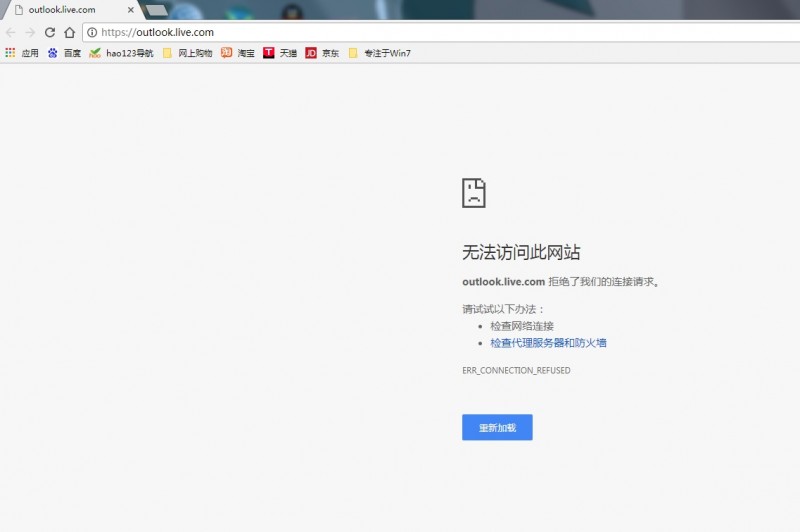The image size is (800, 532).
Task: Open the 应用 apps grid shortcut
Action: point(22,53)
